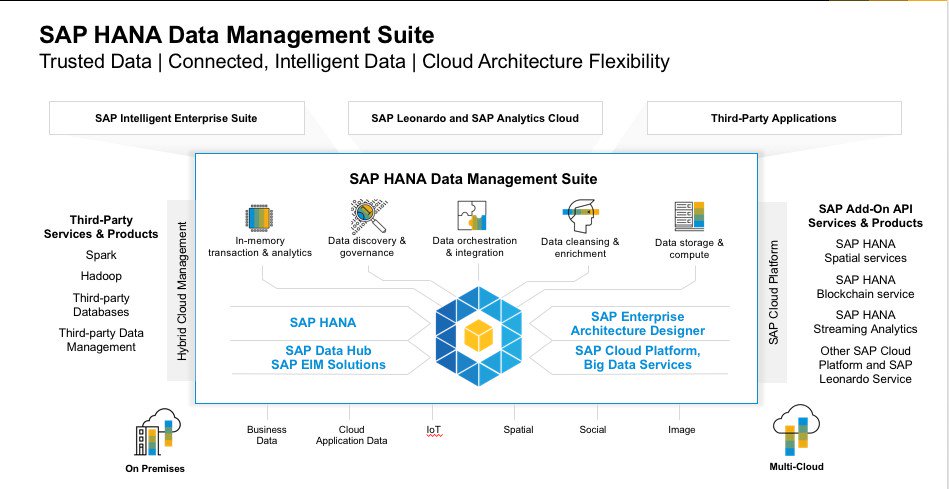The image size is (949, 489).
Task: Click the in-memory chip icon
Action: (x=260, y=218)
